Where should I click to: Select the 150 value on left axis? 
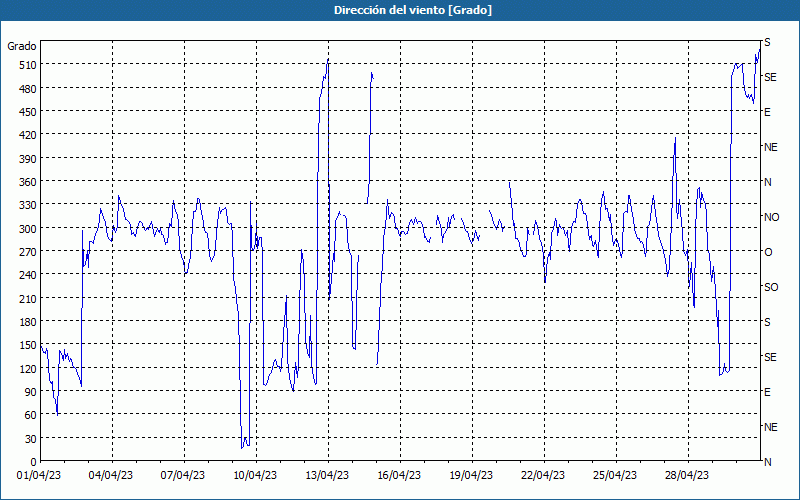(x=28, y=345)
